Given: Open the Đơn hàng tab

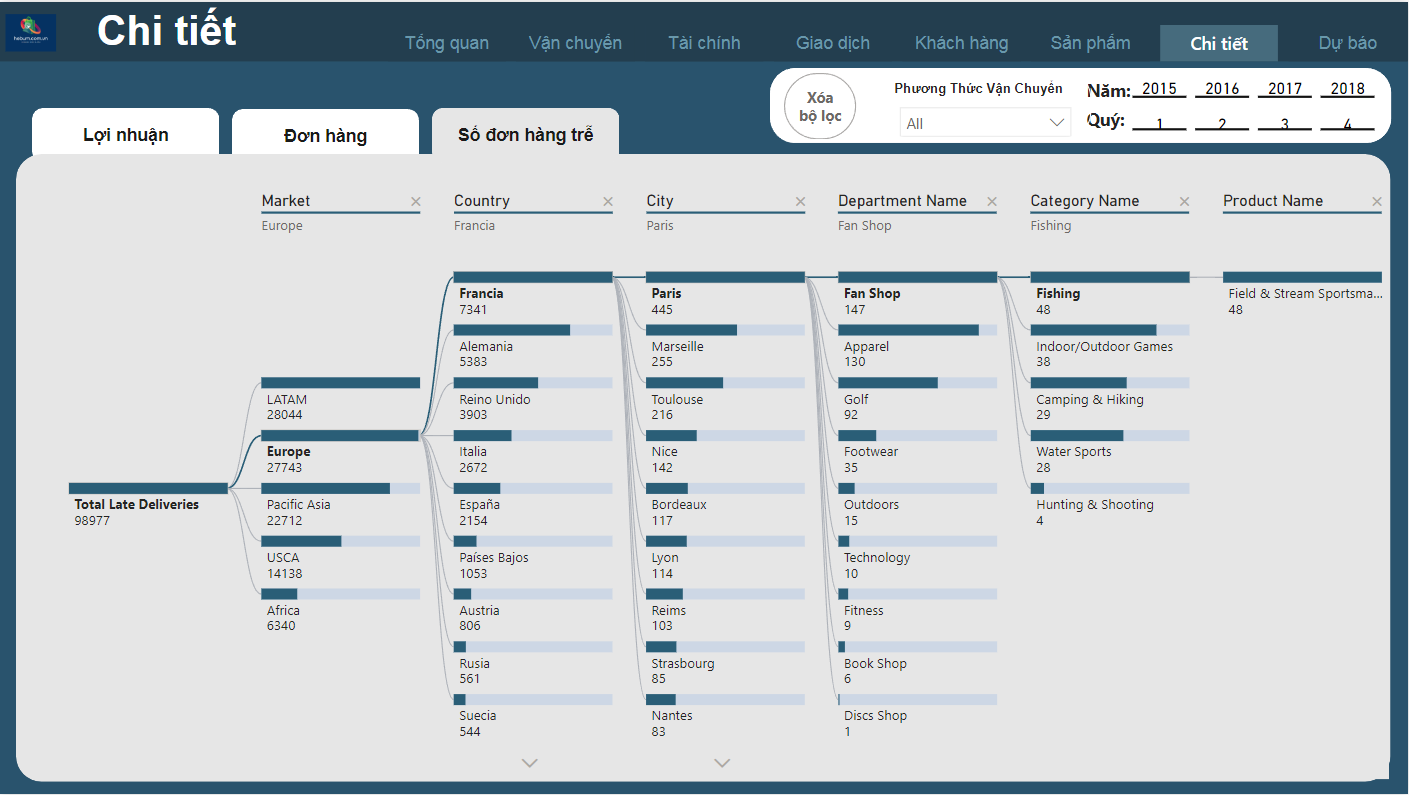Looking at the screenshot, I should [x=325, y=136].
